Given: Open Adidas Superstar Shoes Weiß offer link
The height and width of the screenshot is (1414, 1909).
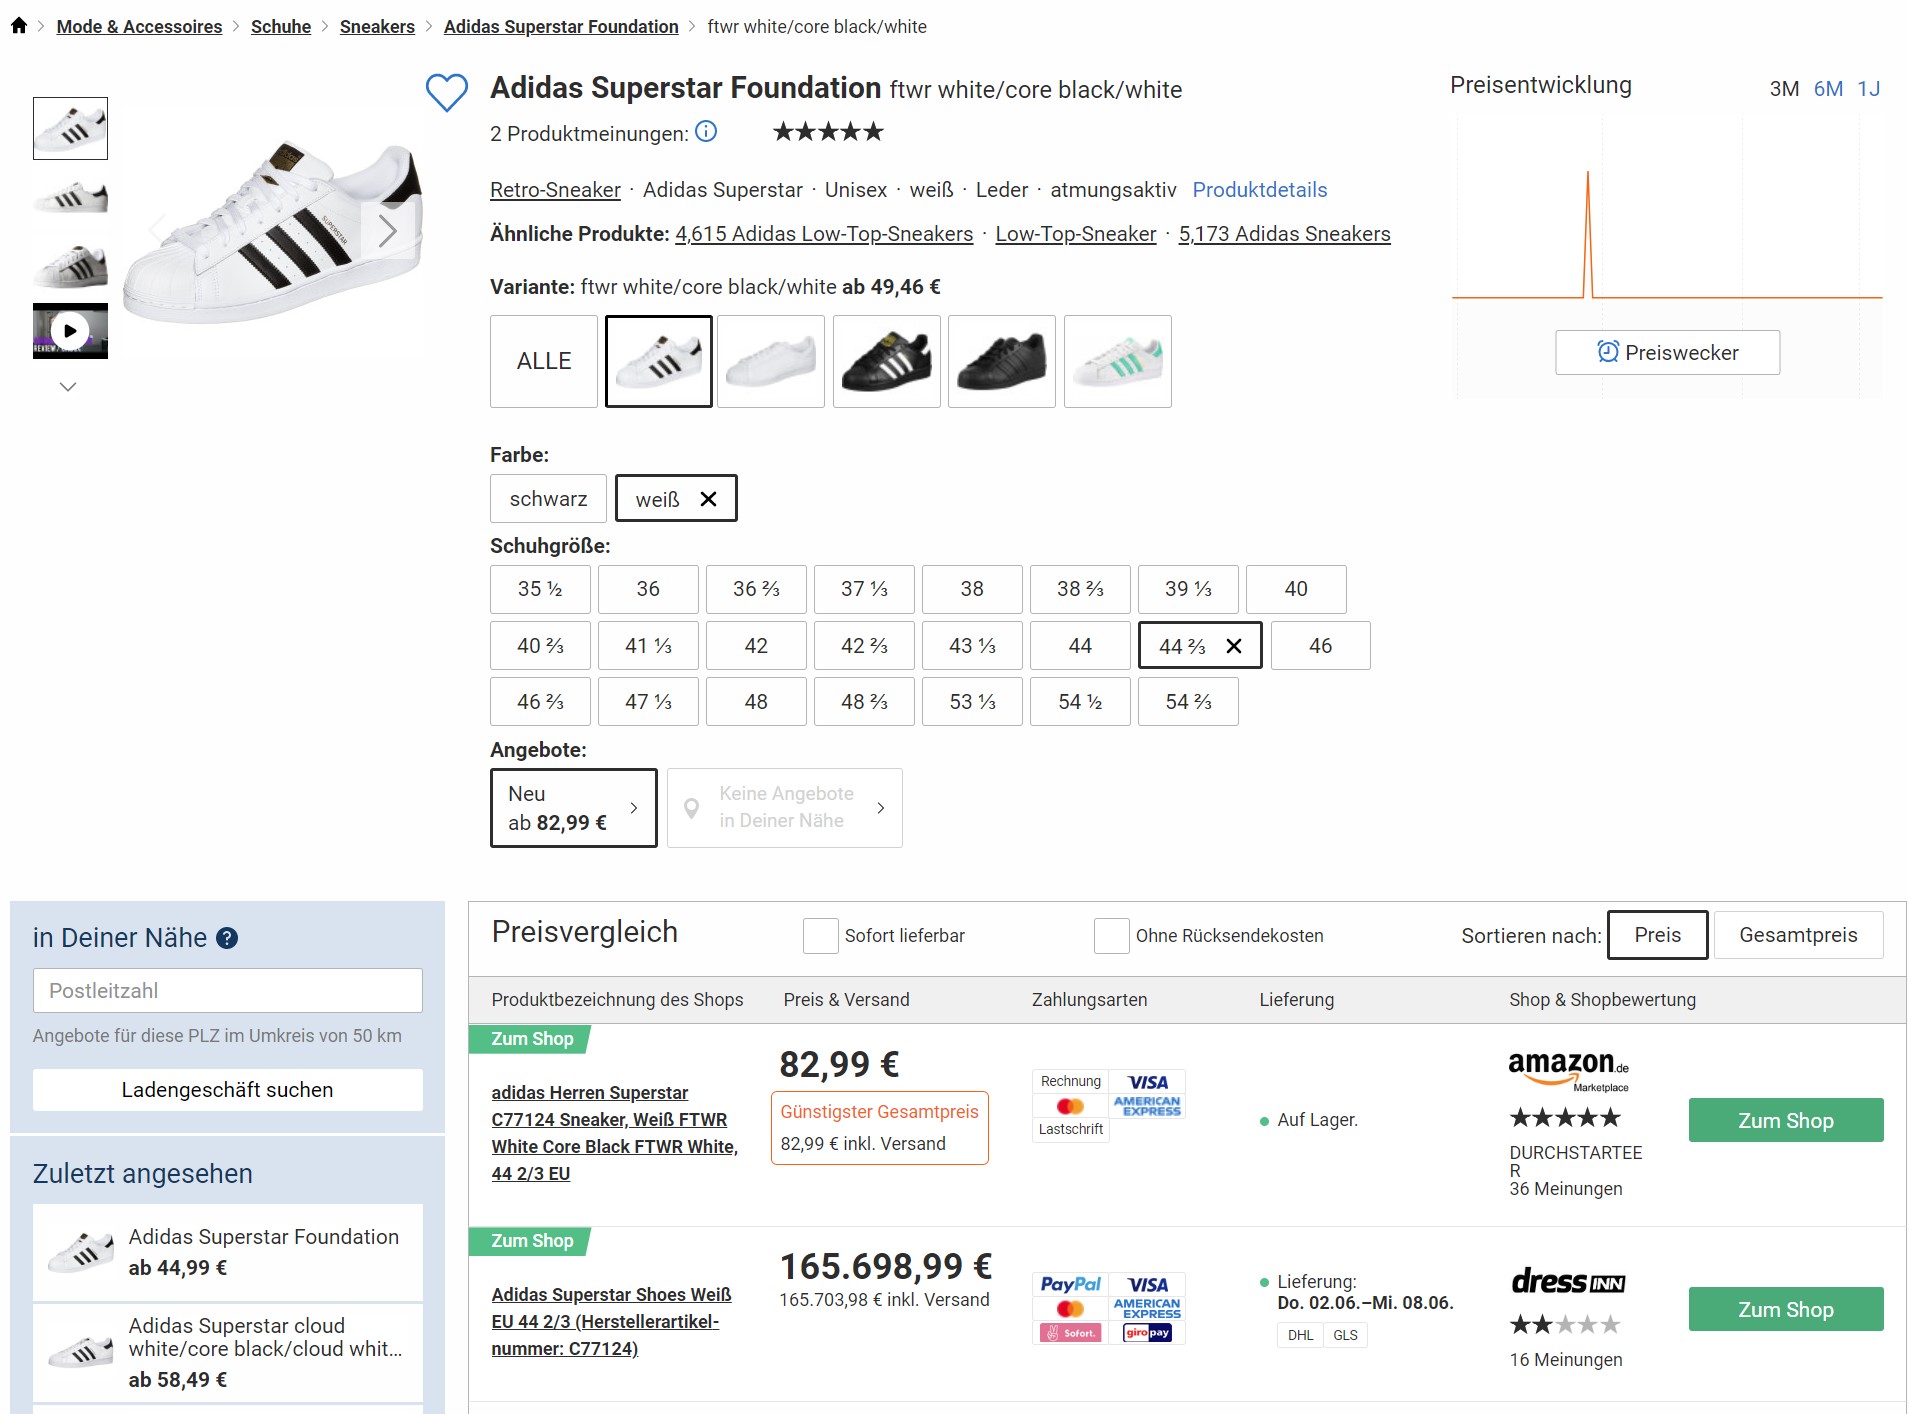Looking at the screenshot, I should (611, 1321).
